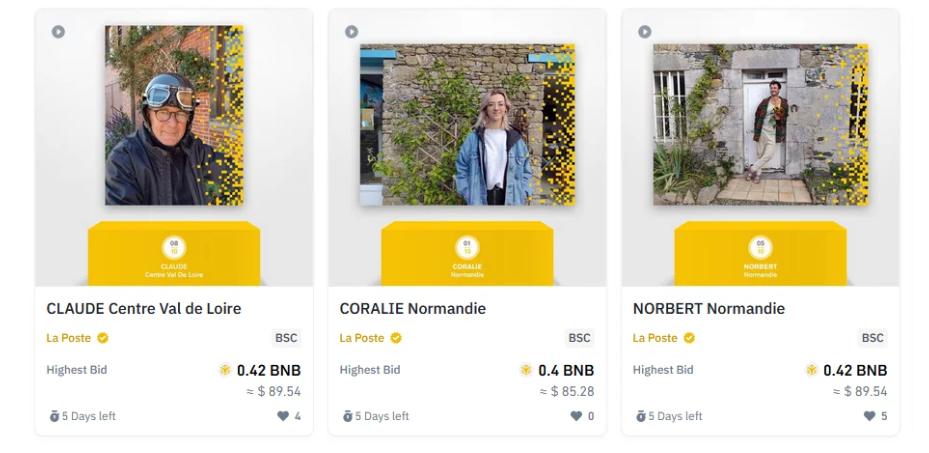Click verified badge on CORALIE card
Screen dimensions: 929x453
pyautogui.click(x=396, y=338)
